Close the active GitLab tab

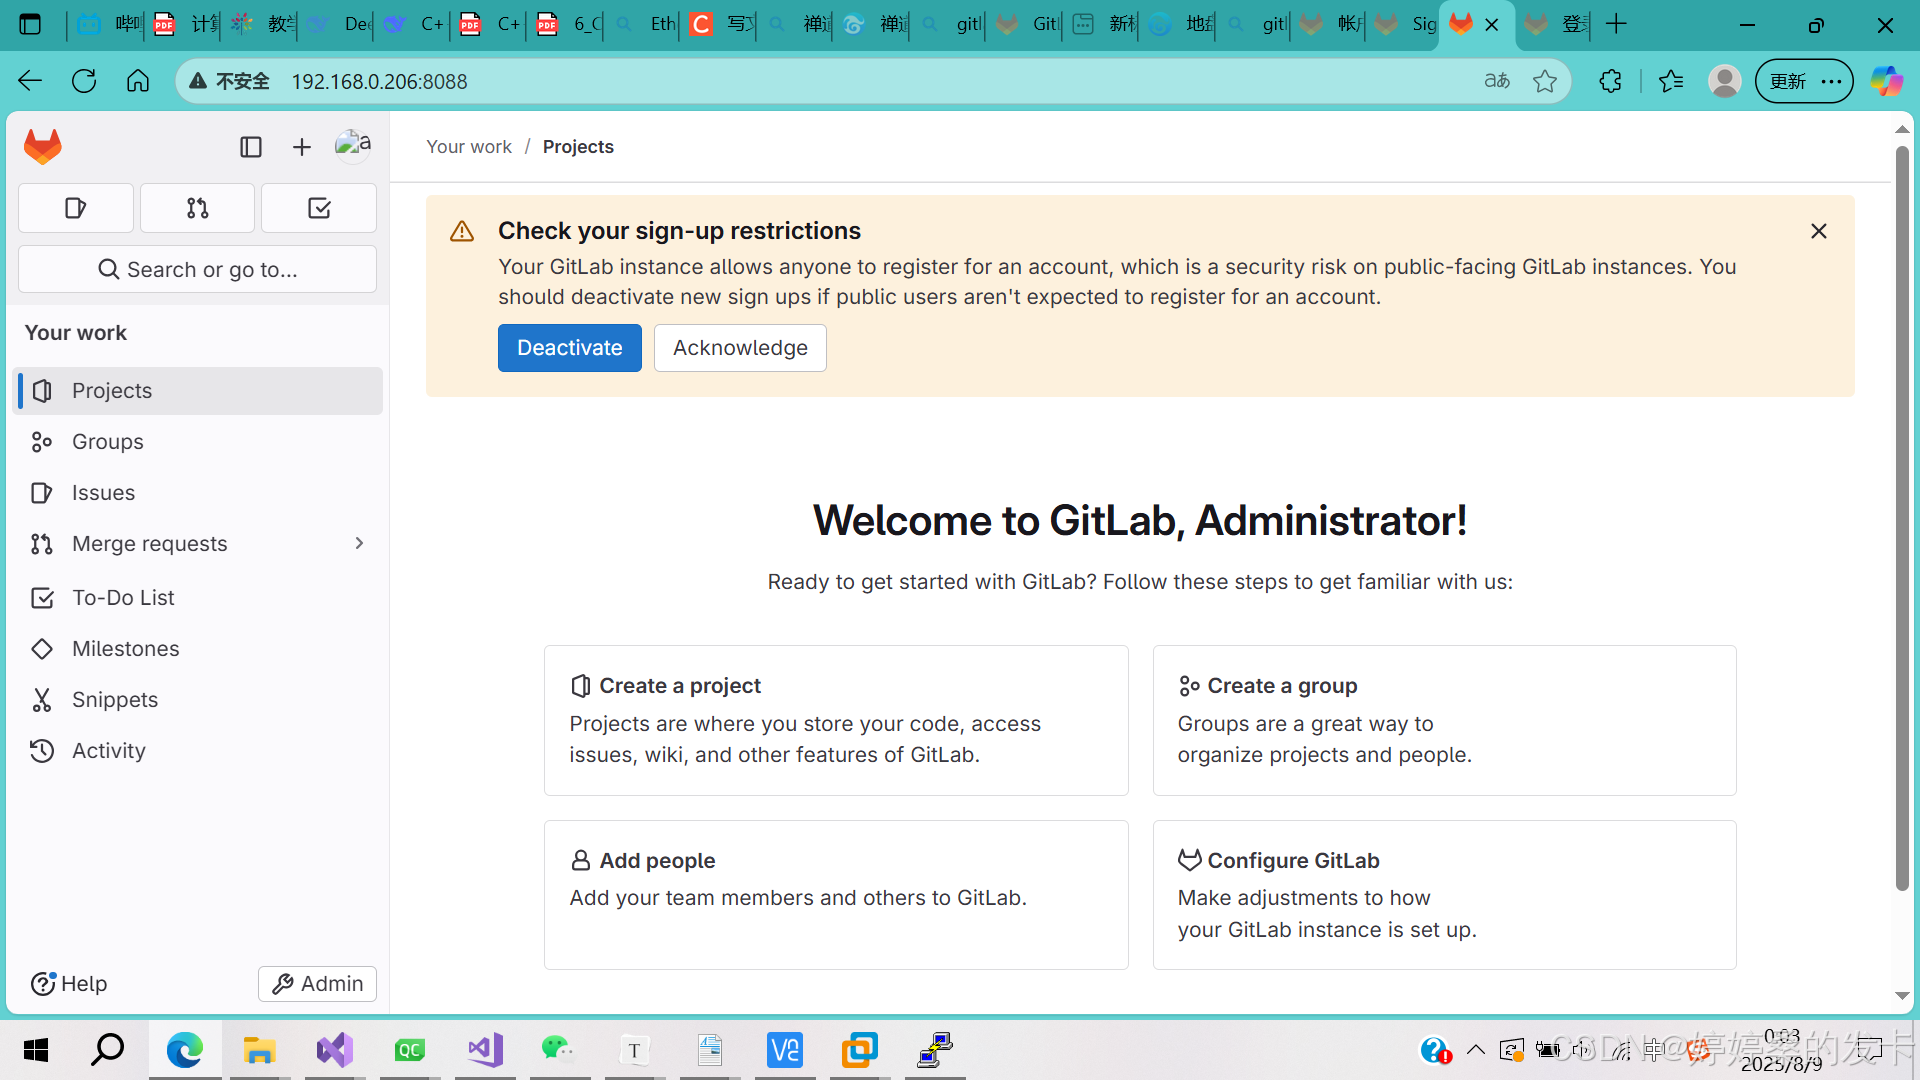1492,25
